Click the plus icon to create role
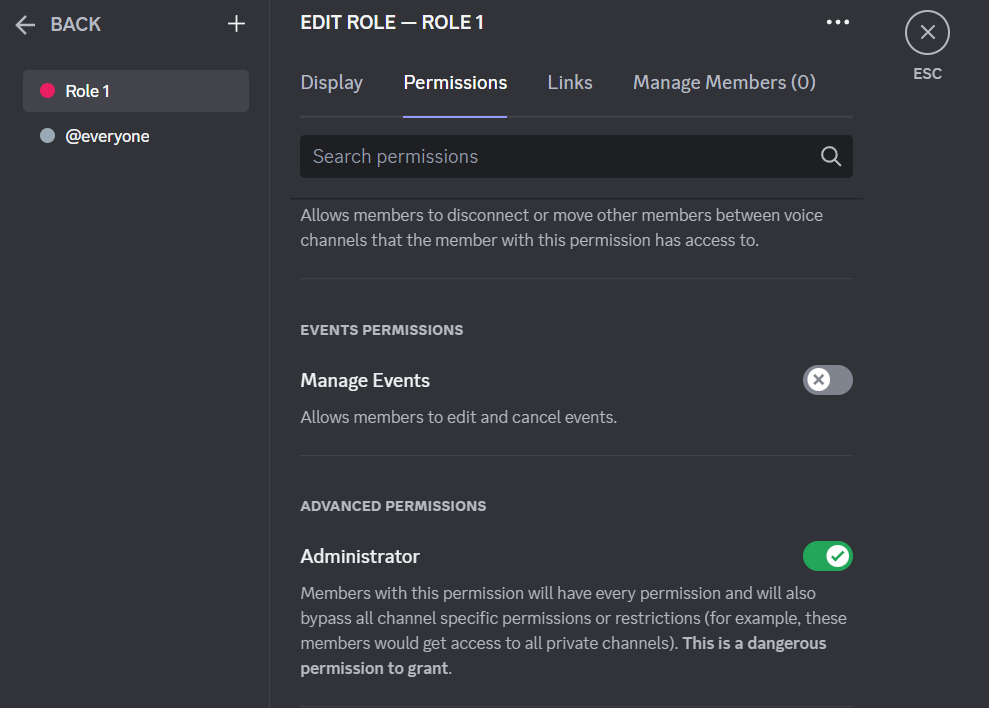Viewport: 989px width, 708px height. [x=236, y=24]
